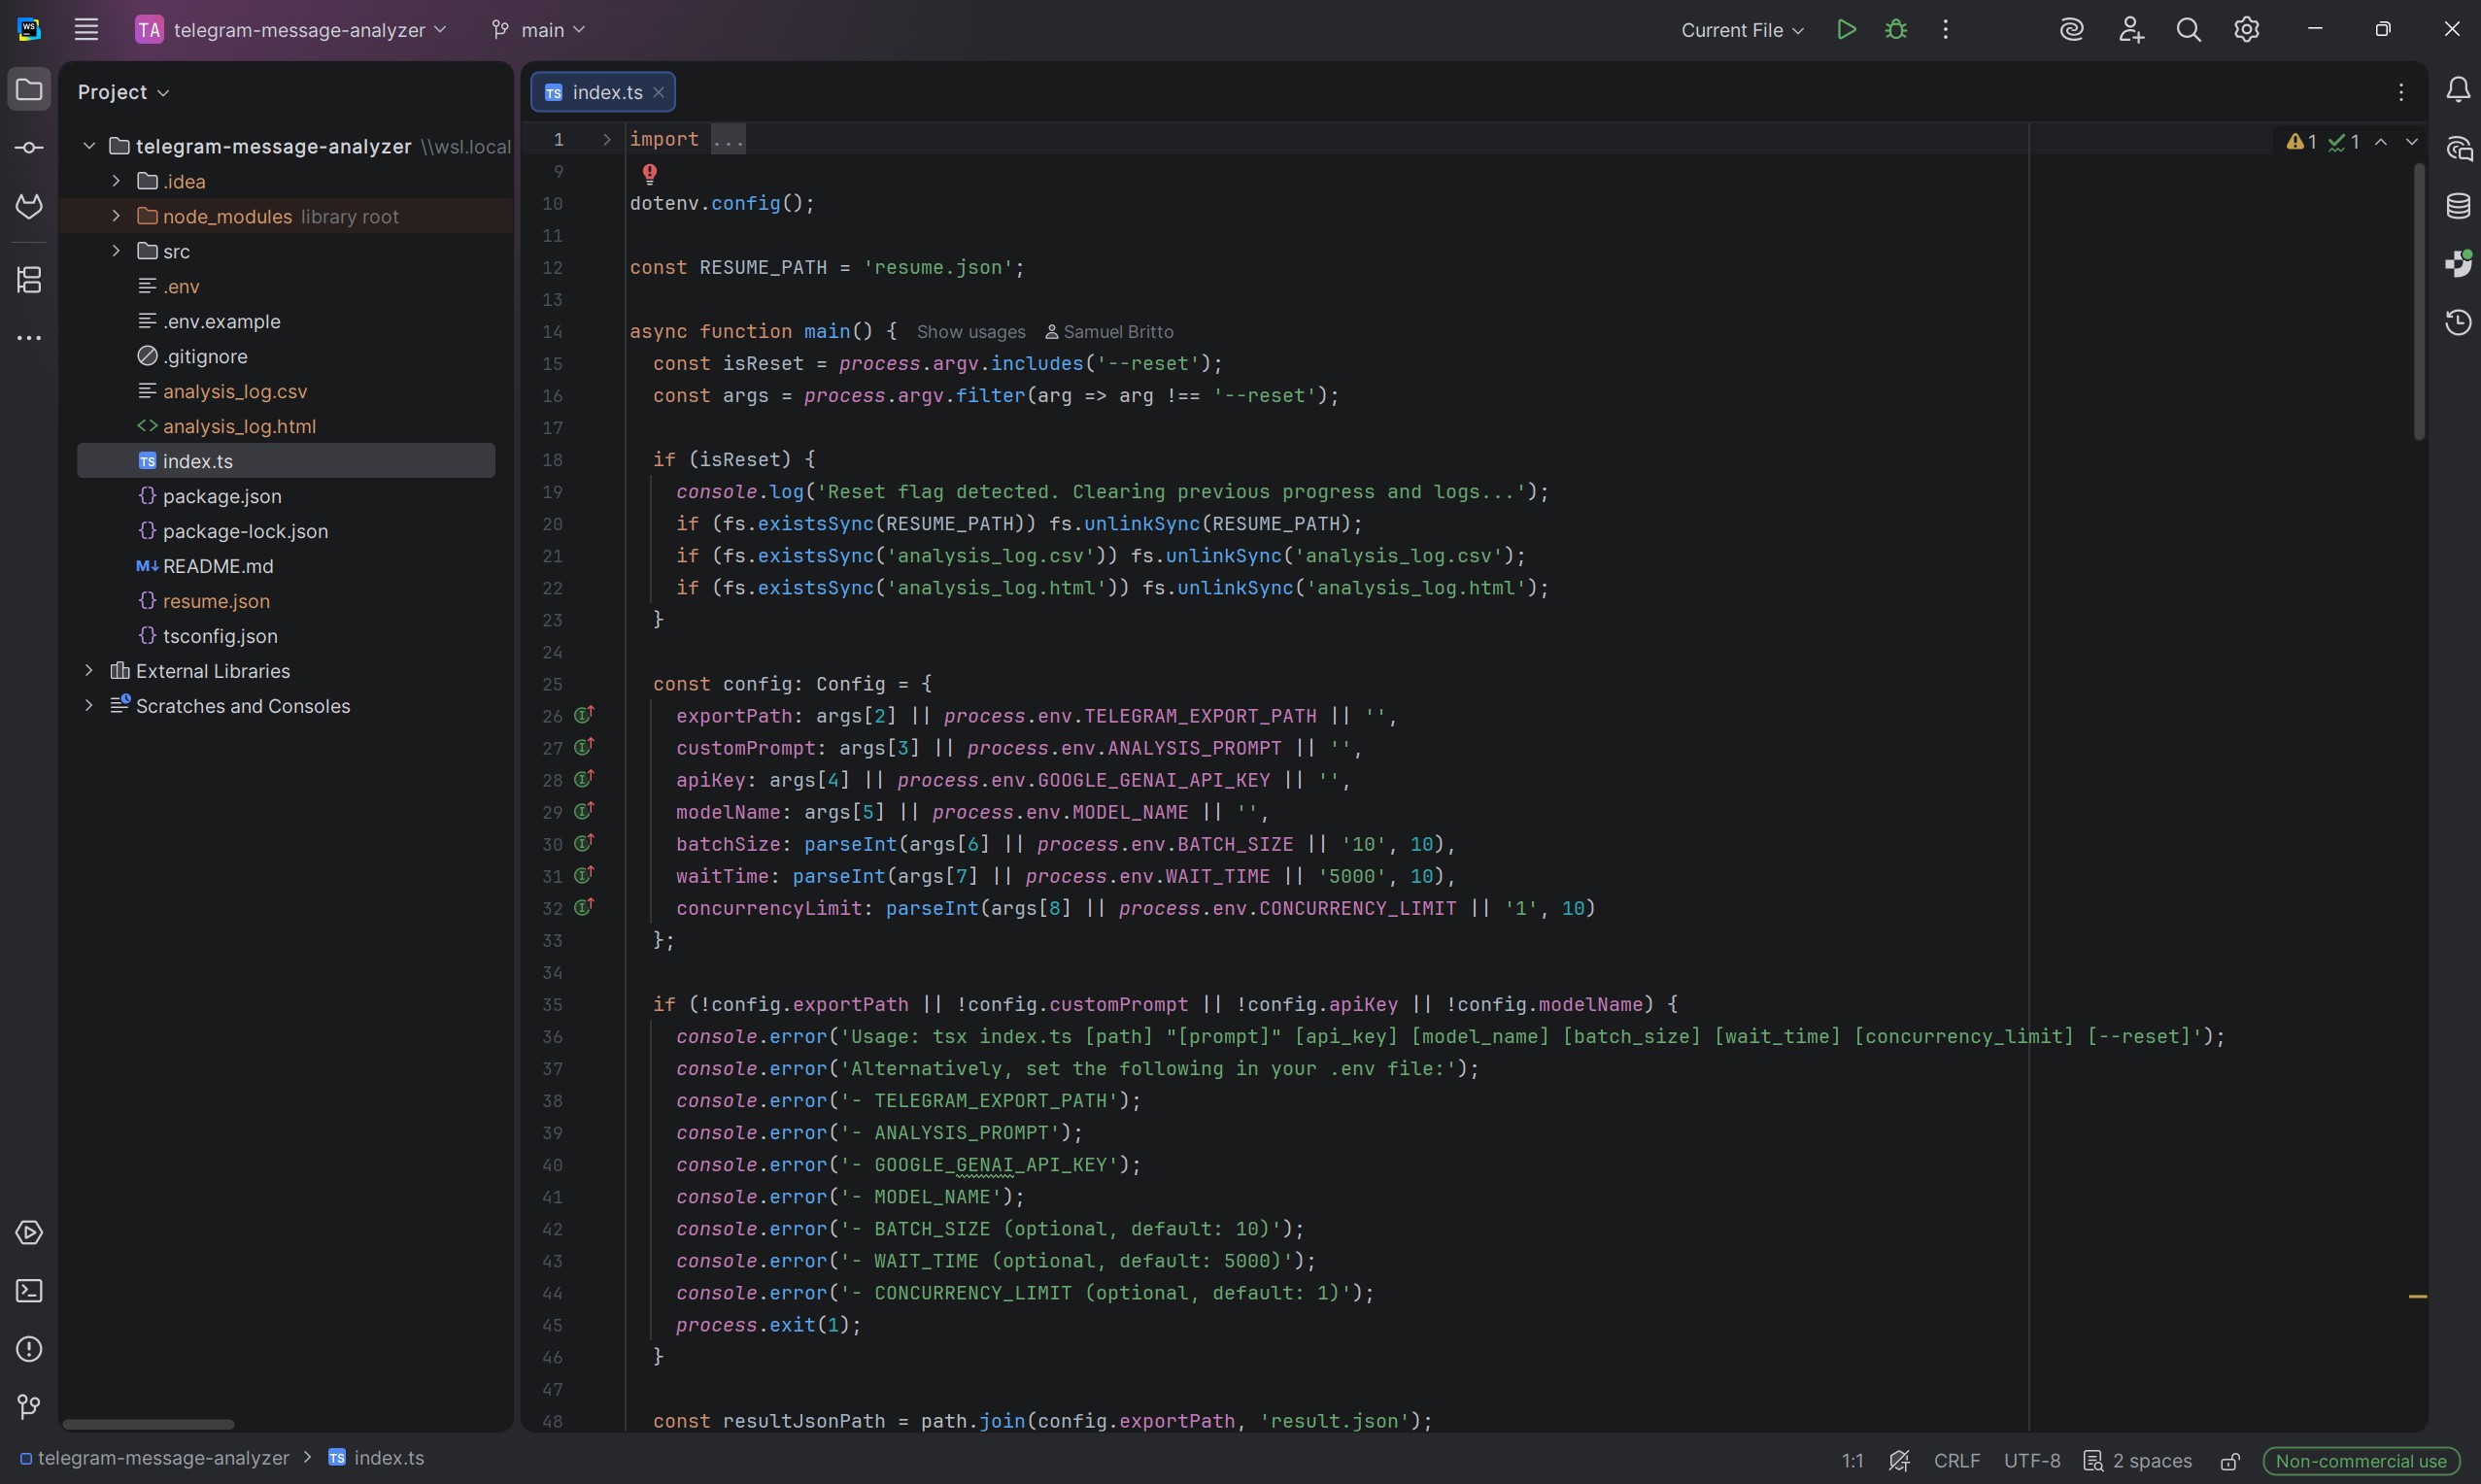Start debugging with the bug icon
This screenshot has height=1484, width=2481.
1895,30
